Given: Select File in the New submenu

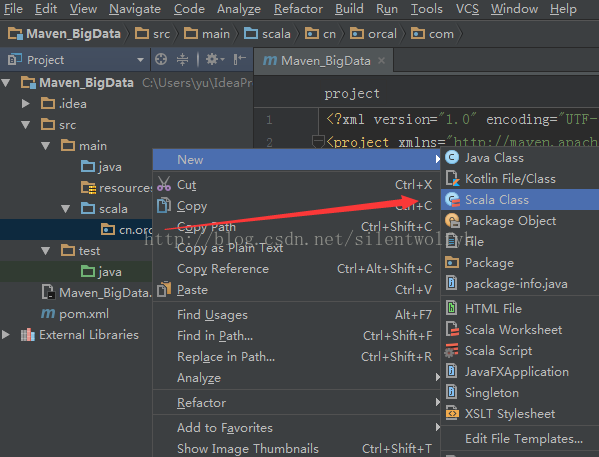Looking at the screenshot, I should (520, 241).
